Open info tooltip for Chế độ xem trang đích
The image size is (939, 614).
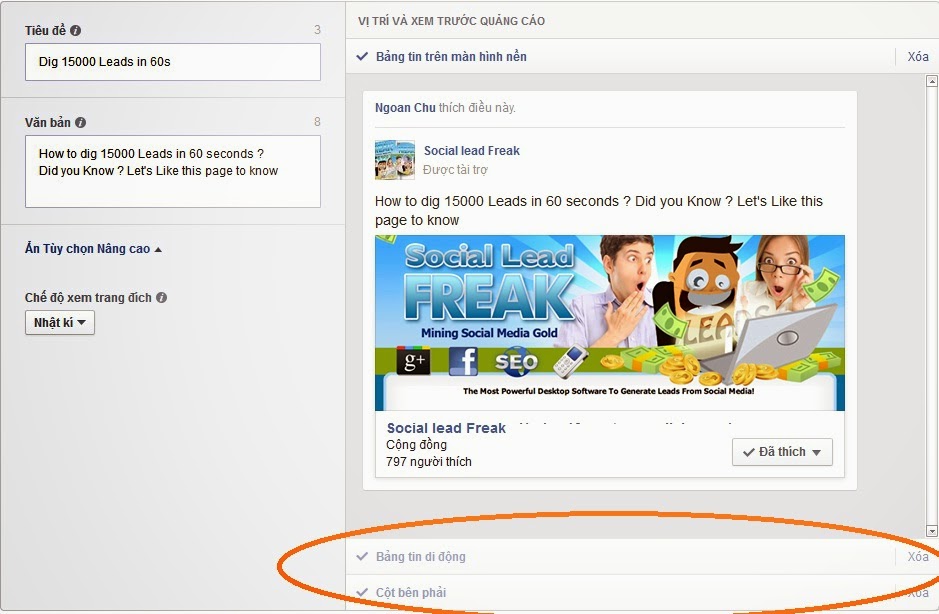pos(161,298)
